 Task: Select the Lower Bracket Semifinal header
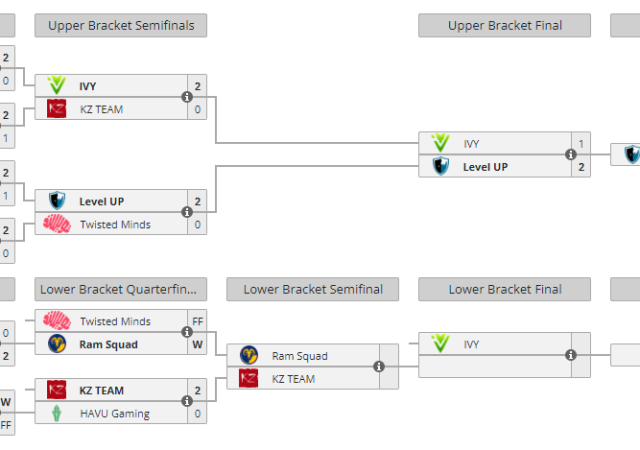(x=313, y=290)
